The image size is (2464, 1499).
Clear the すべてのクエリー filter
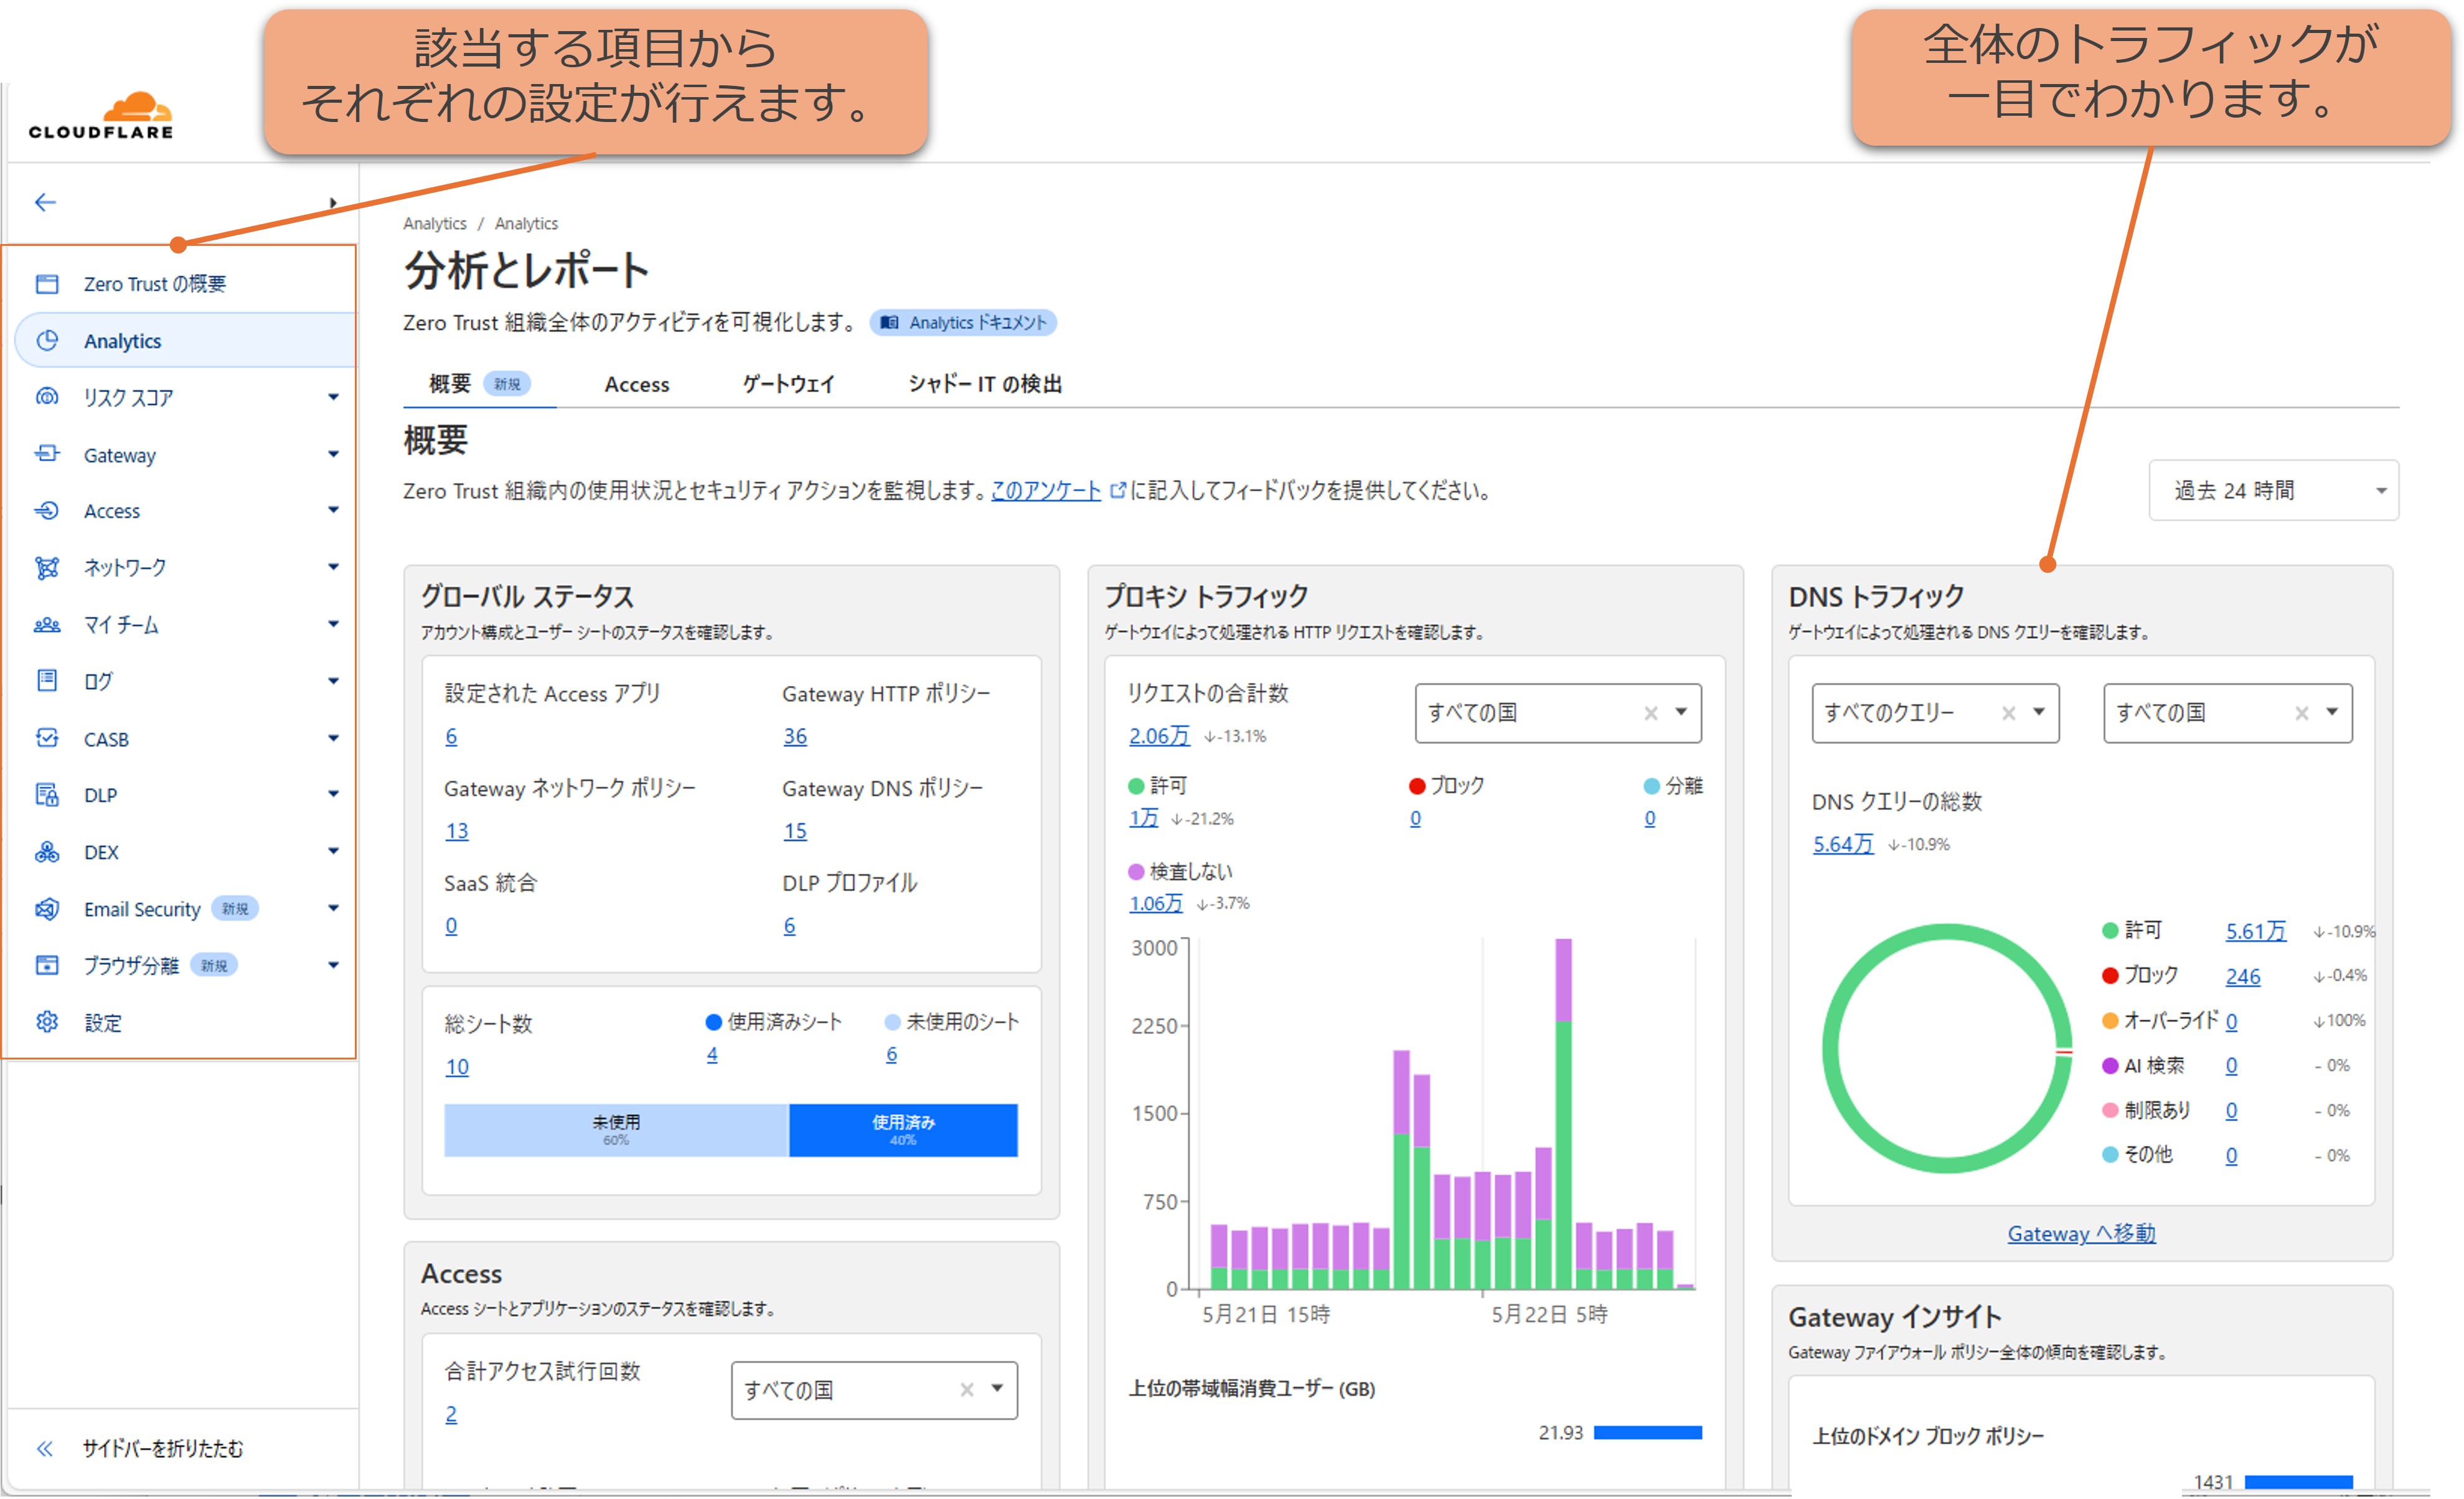pyautogui.click(x=2008, y=713)
